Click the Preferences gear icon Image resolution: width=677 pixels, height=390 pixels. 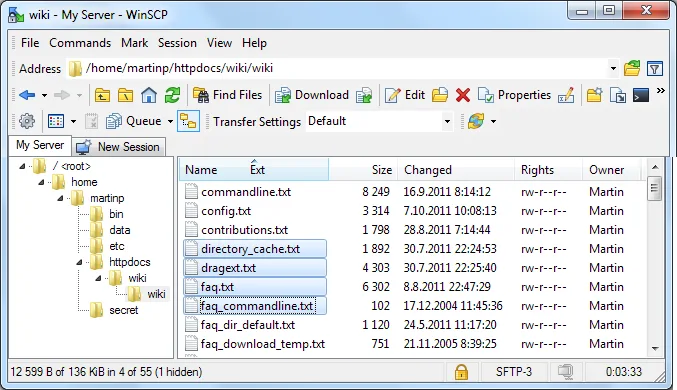(27, 121)
